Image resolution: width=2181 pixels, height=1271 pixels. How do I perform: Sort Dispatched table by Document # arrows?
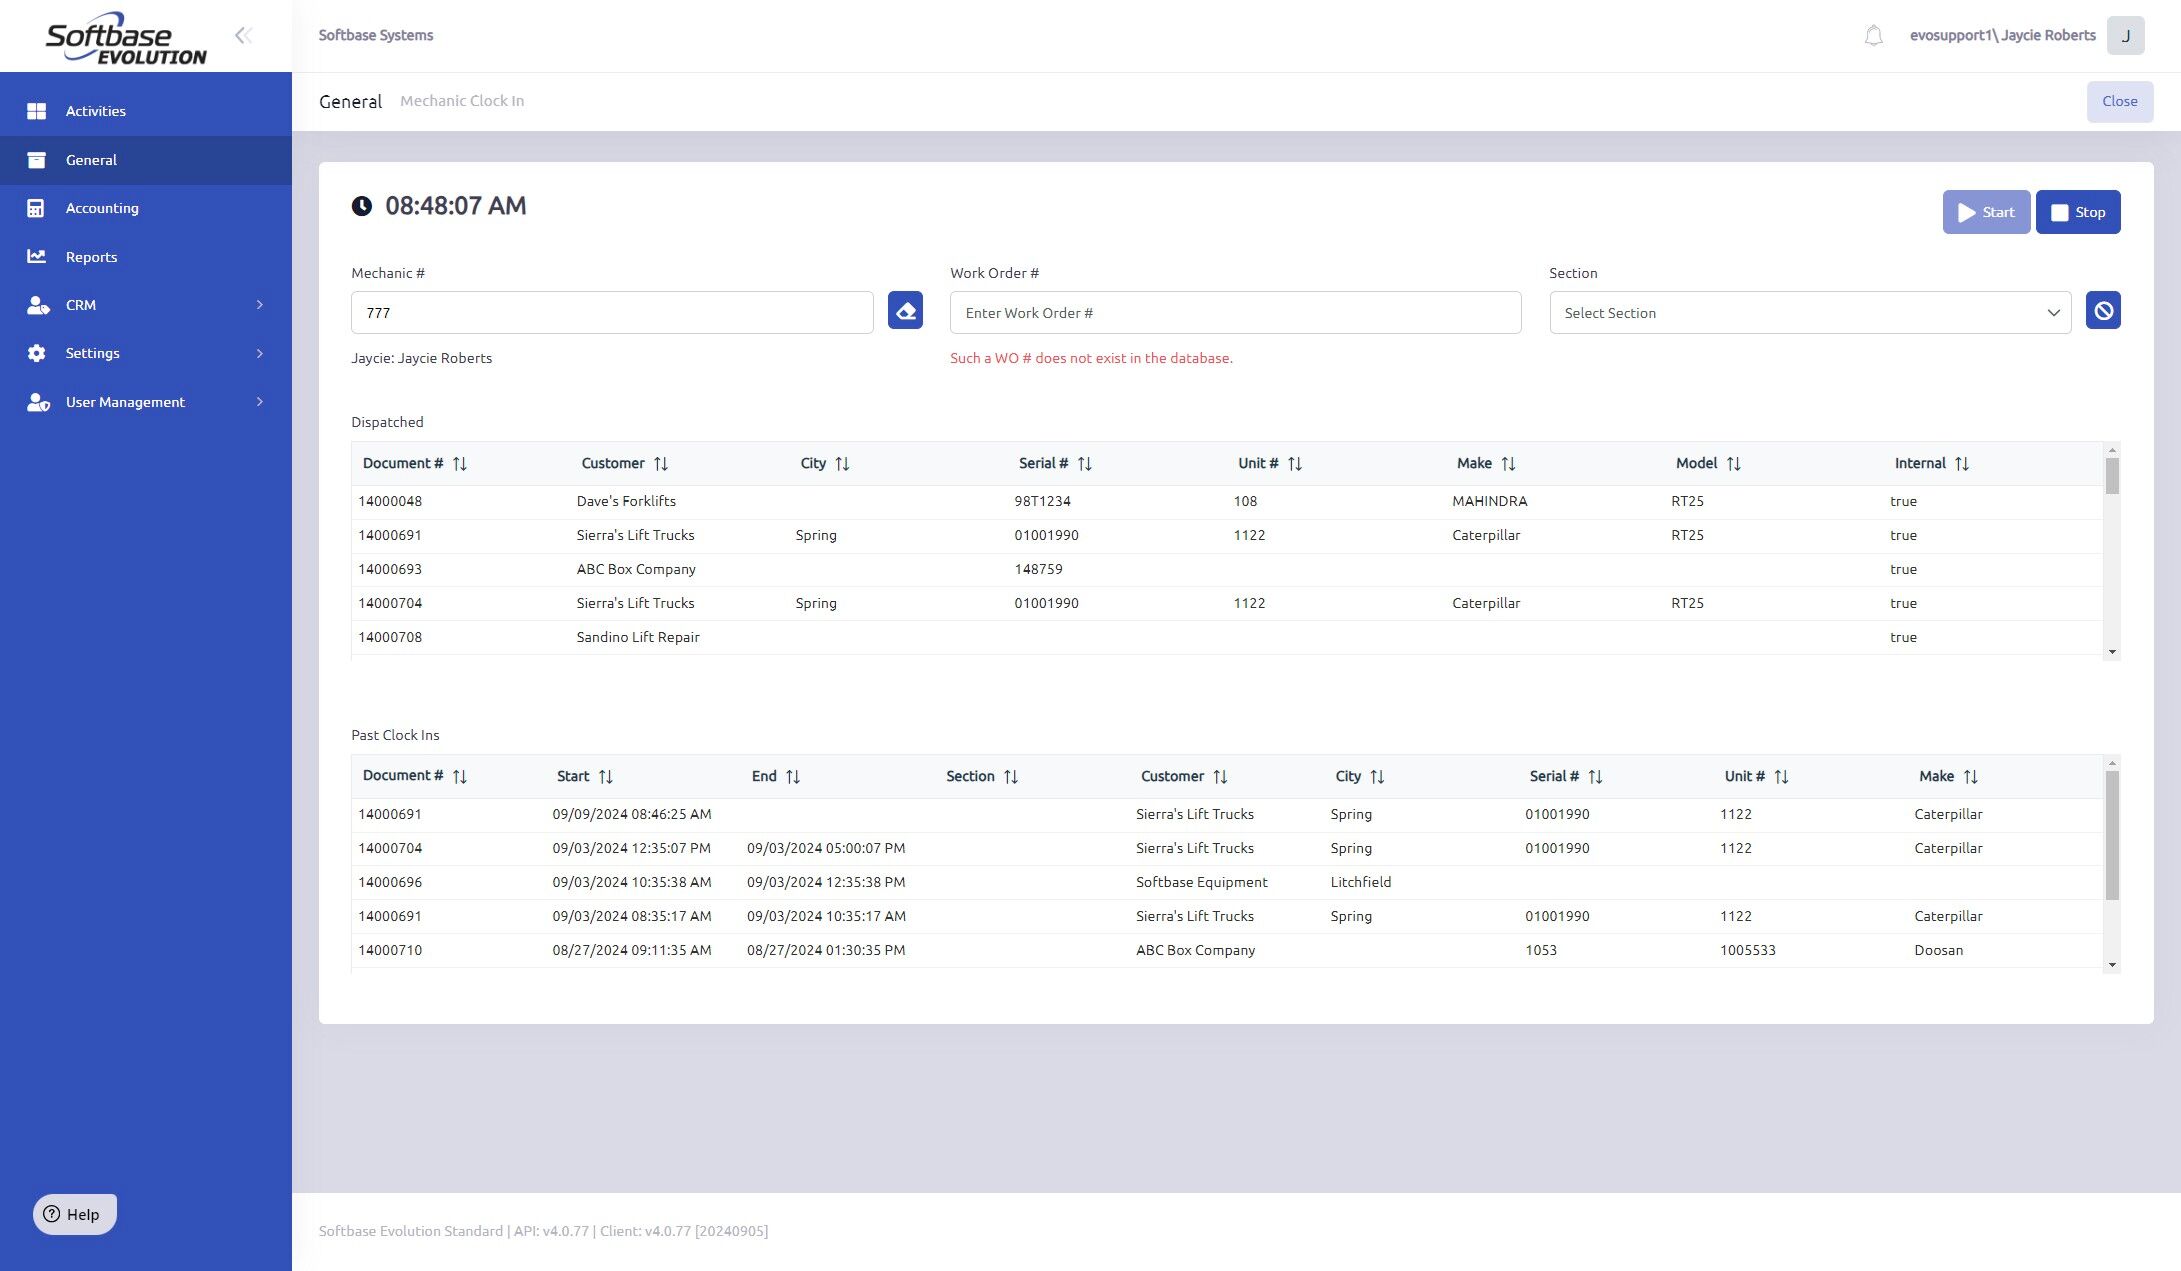pyautogui.click(x=459, y=464)
